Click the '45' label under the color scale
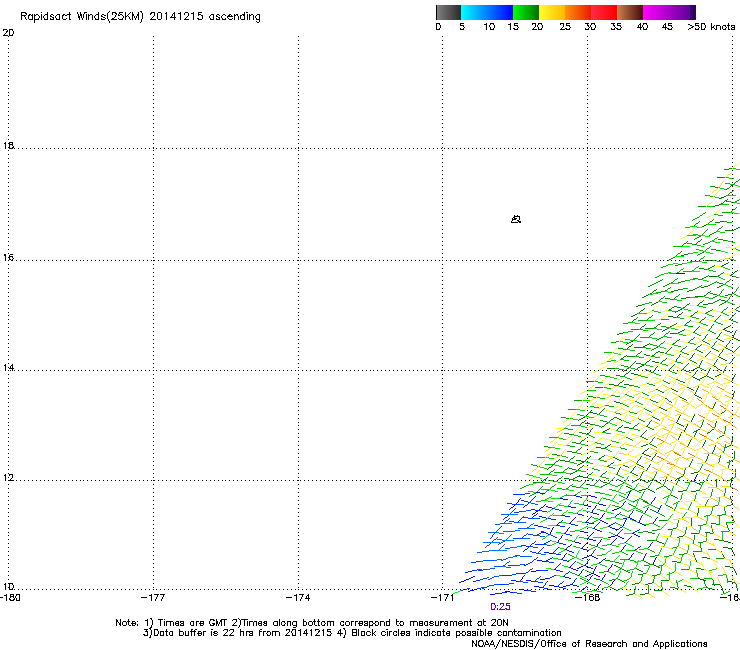 point(667,27)
